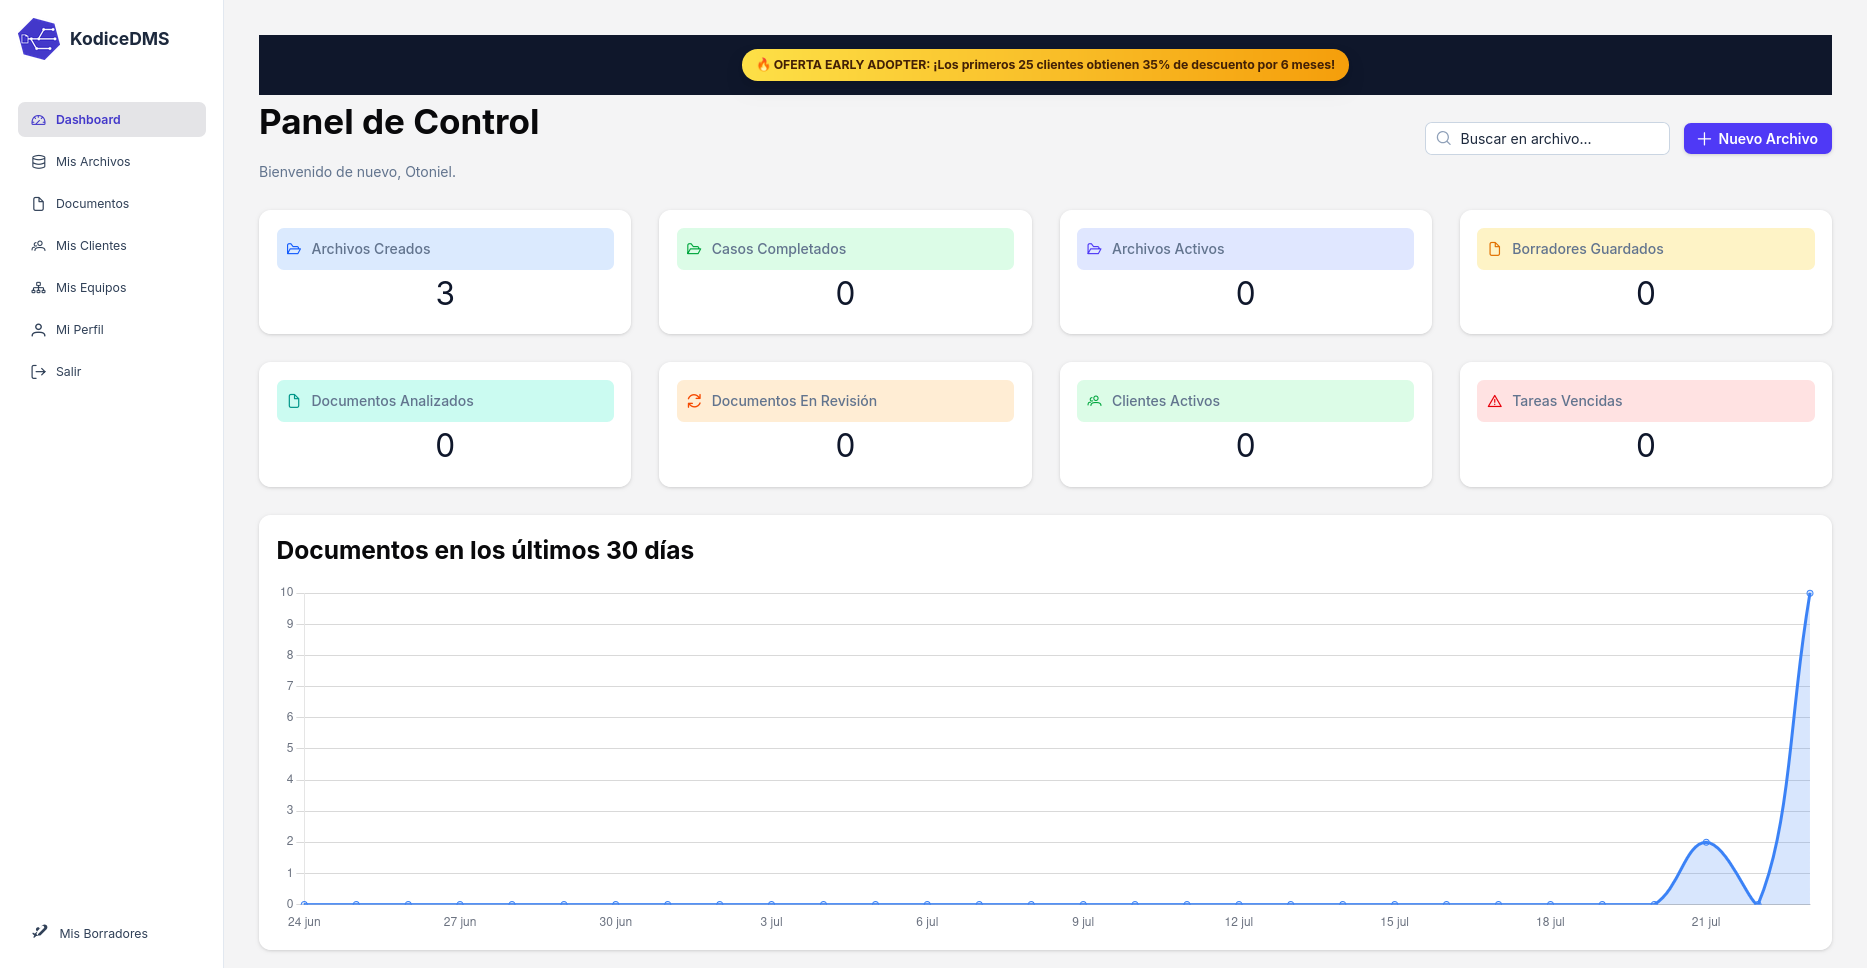Click the early adopter offer banner
The image size is (1867, 968).
1045,65
